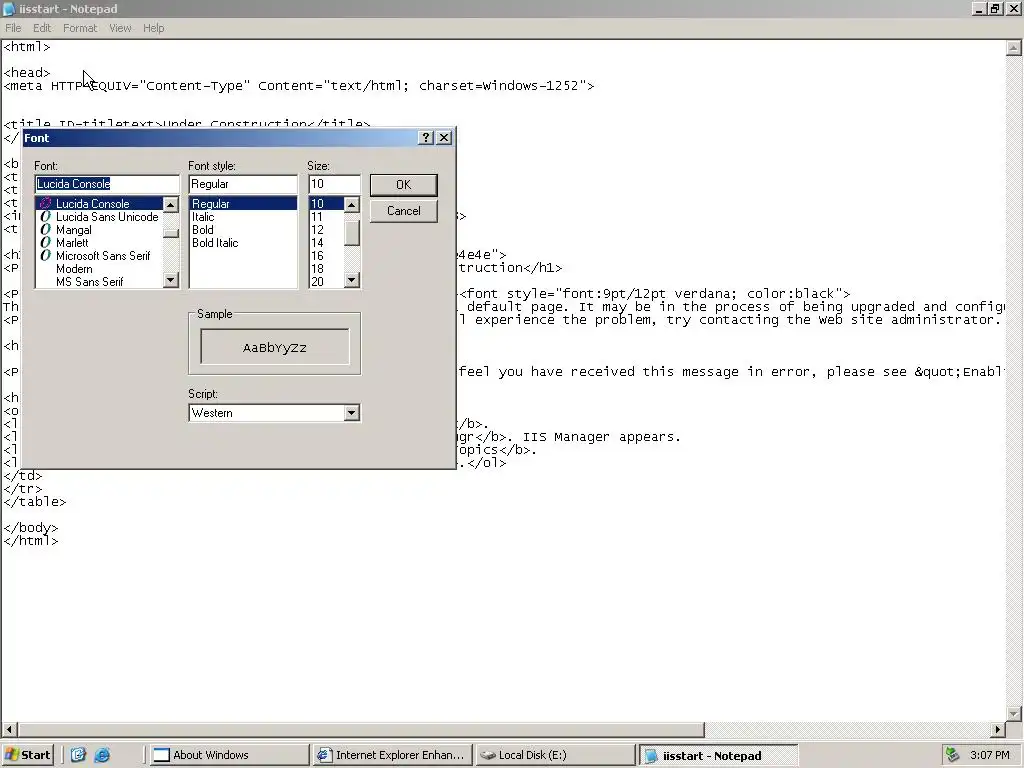Select MS Sans Serif font
The width and height of the screenshot is (1024, 768).
tap(99, 282)
